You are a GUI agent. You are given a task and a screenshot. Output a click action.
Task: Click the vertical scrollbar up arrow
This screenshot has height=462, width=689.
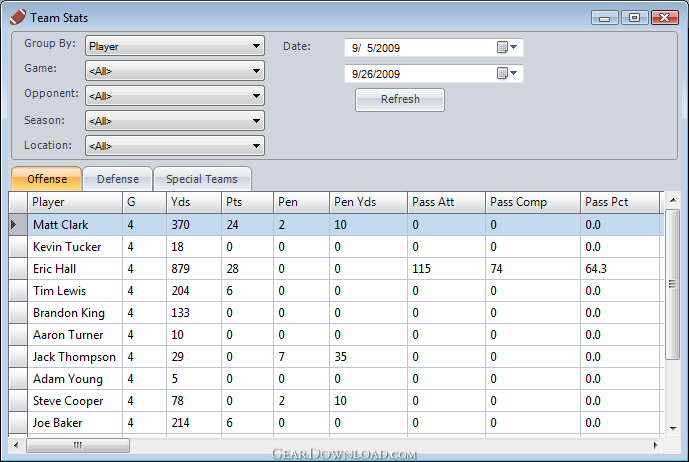(673, 200)
